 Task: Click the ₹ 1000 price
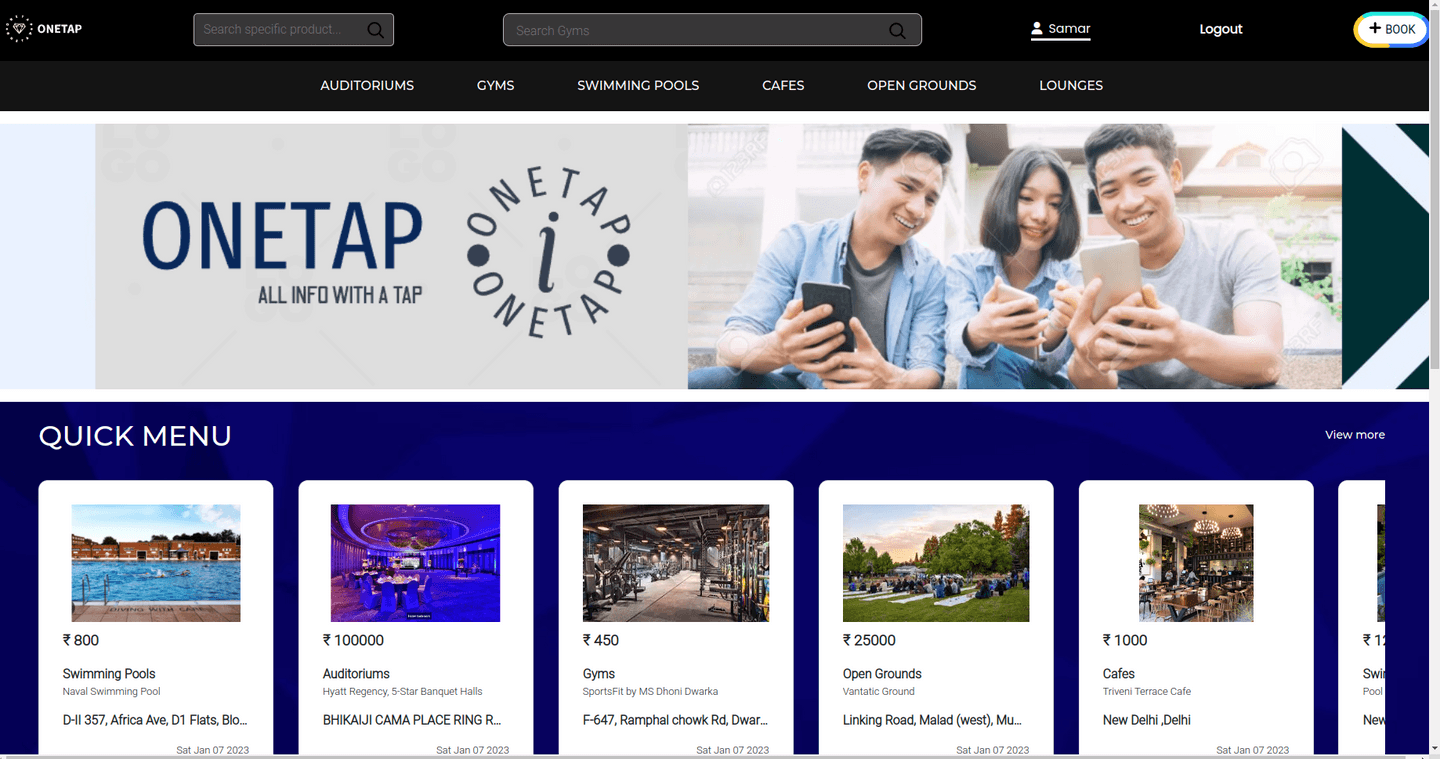pyautogui.click(x=1125, y=640)
